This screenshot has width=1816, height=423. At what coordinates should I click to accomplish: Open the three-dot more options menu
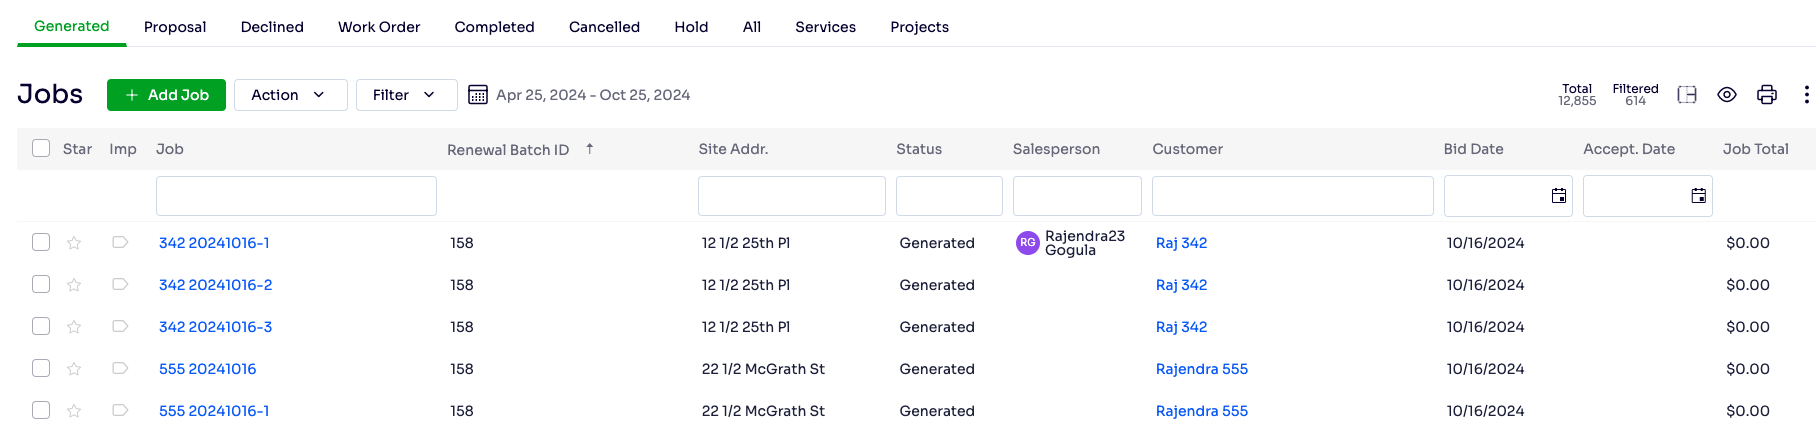pyautogui.click(x=1806, y=95)
